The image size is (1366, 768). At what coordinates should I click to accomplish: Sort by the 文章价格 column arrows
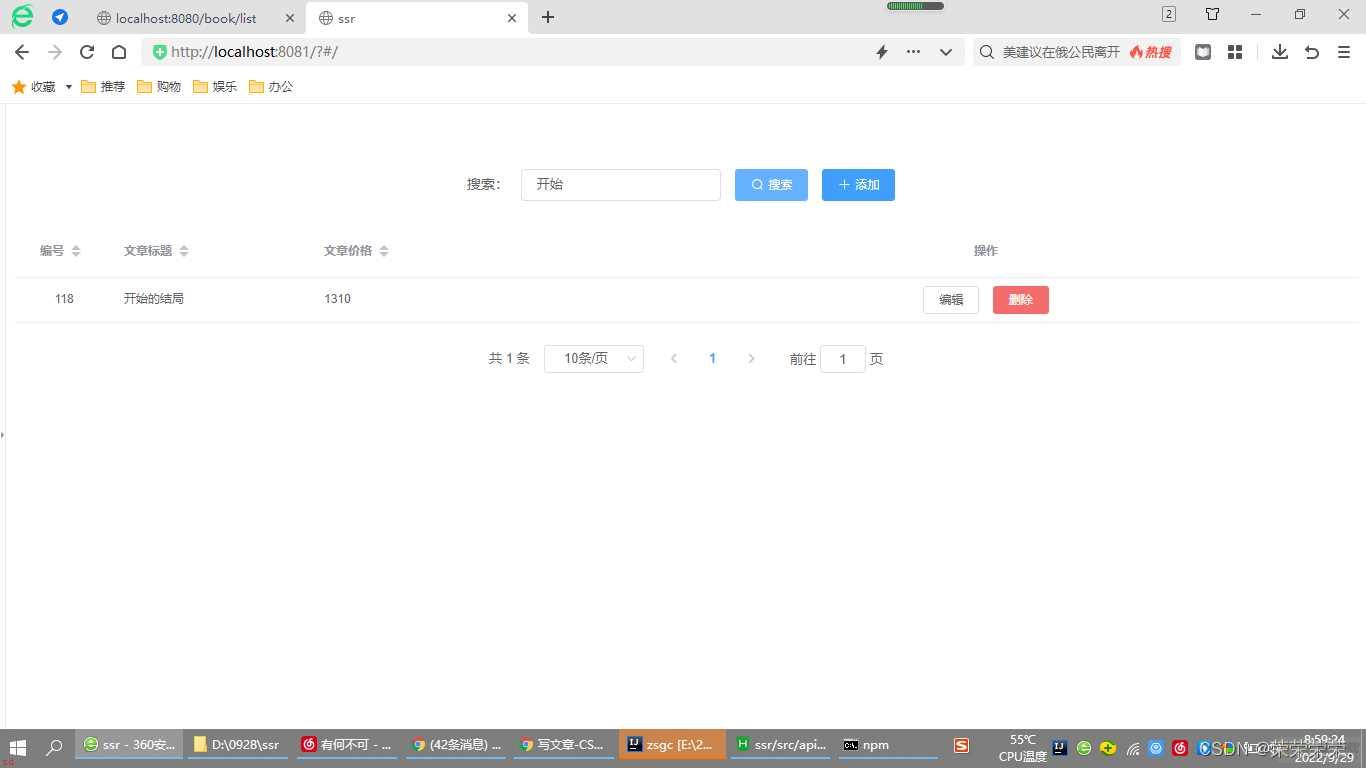(x=384, y=251)
